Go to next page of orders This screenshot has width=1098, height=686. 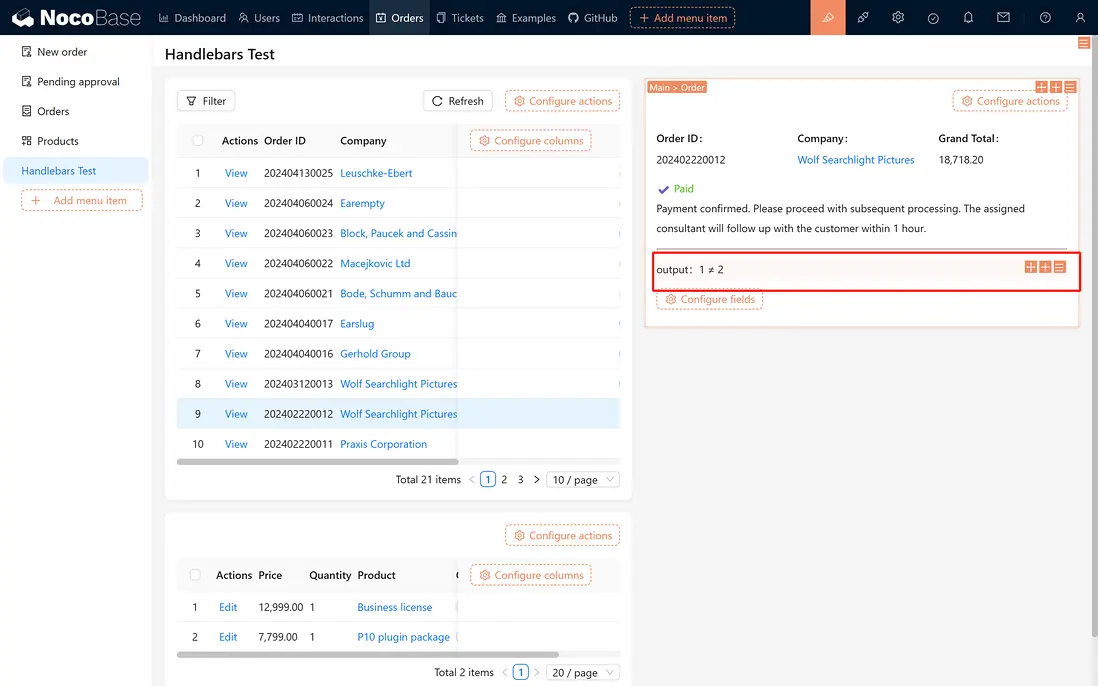click(x=536, y=480)
